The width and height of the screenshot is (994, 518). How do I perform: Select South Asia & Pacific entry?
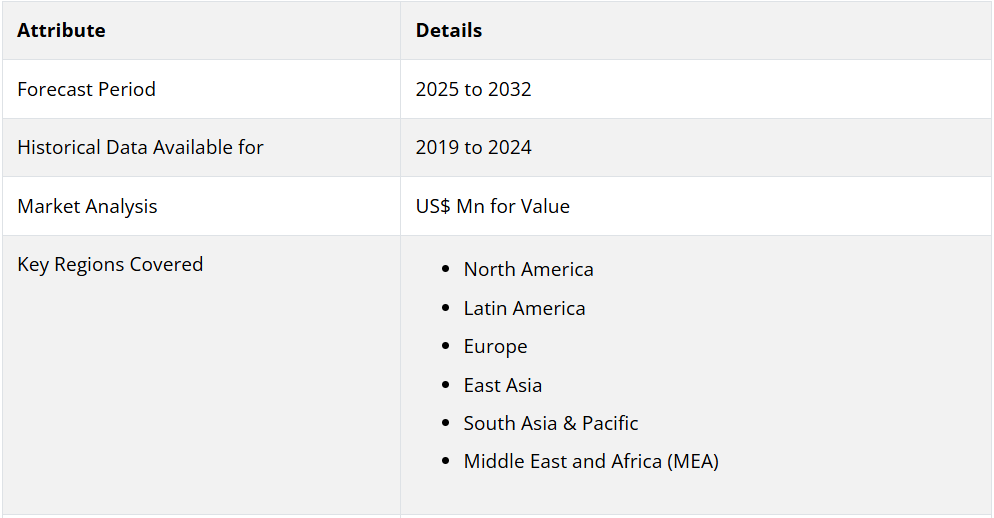coord(551,424)
